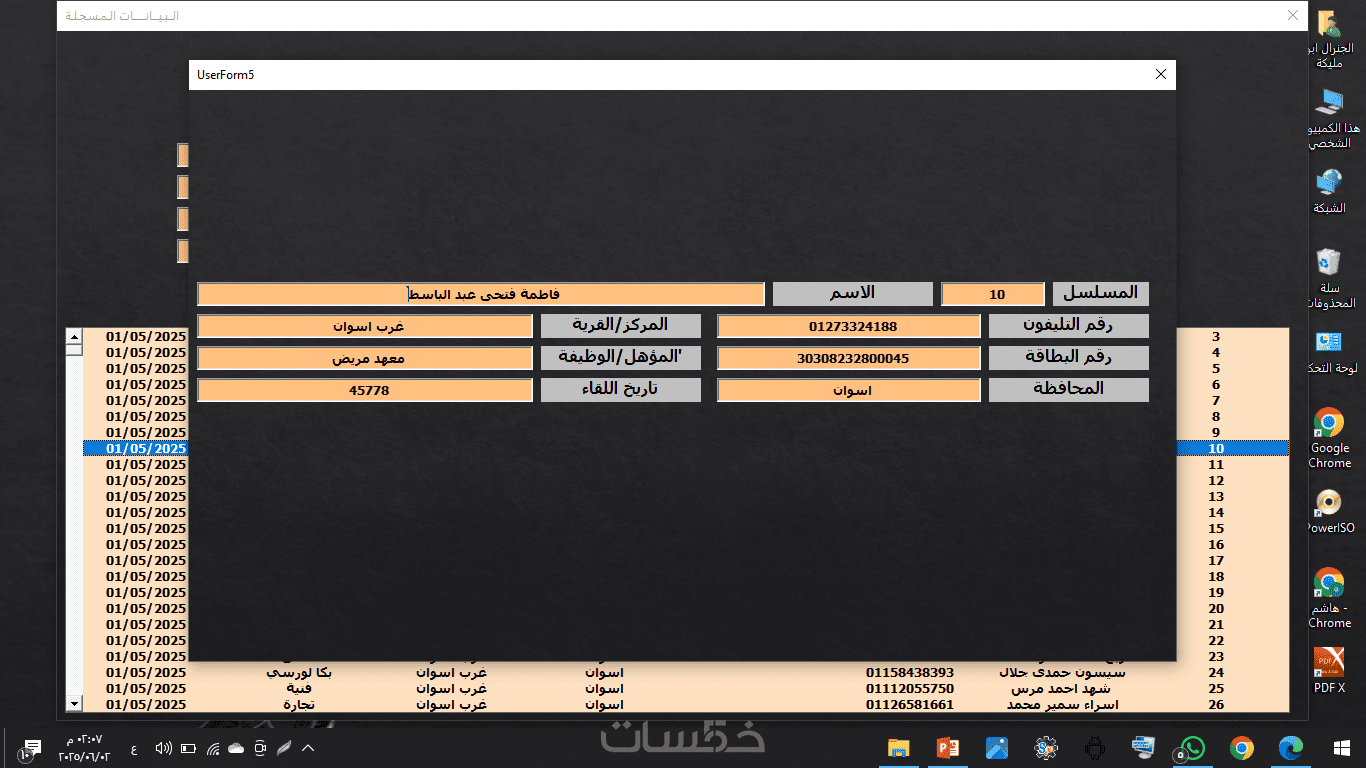Open the Windows Start menu

[1341, 747]
